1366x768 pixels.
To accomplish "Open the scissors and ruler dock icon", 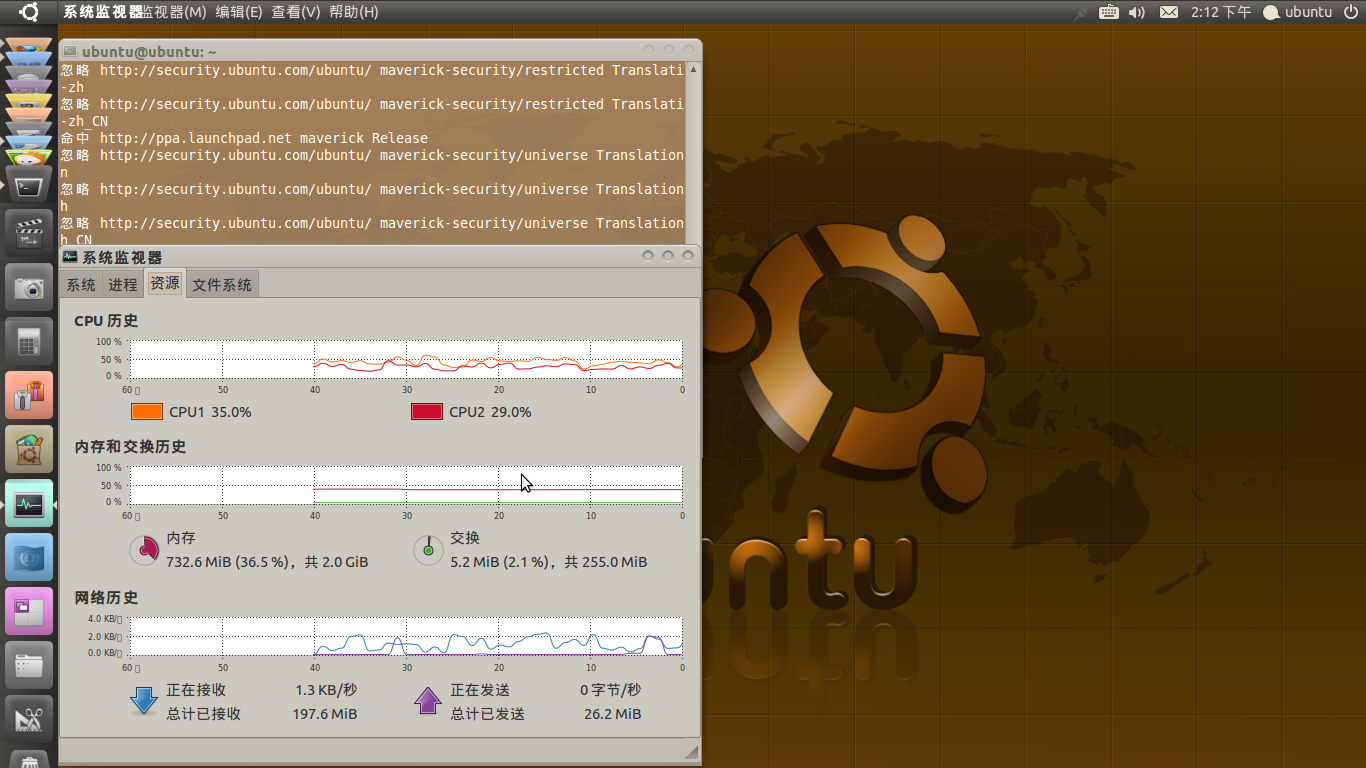I will point(29,720).
